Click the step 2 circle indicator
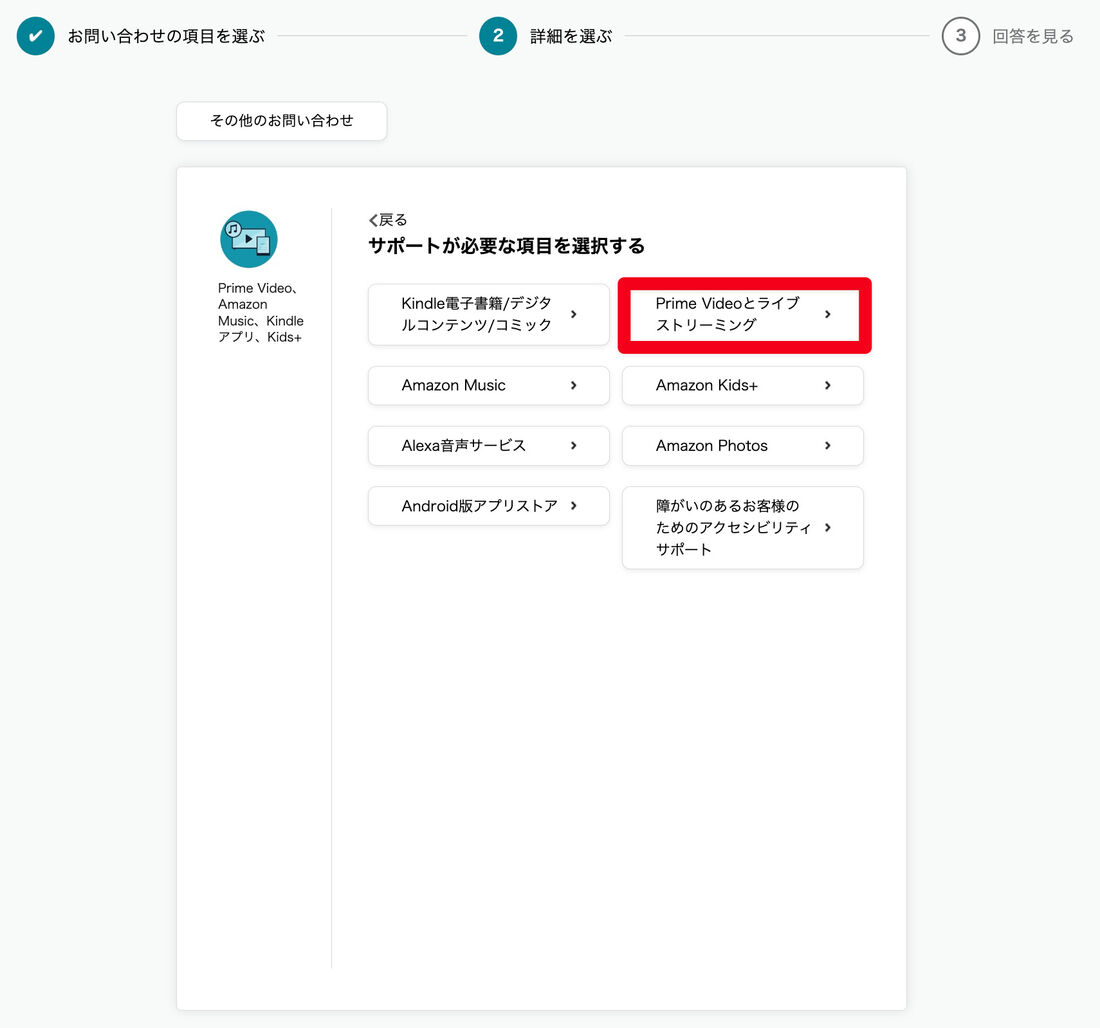This screenshot has width=1100, height=1028. click(498, 36)
